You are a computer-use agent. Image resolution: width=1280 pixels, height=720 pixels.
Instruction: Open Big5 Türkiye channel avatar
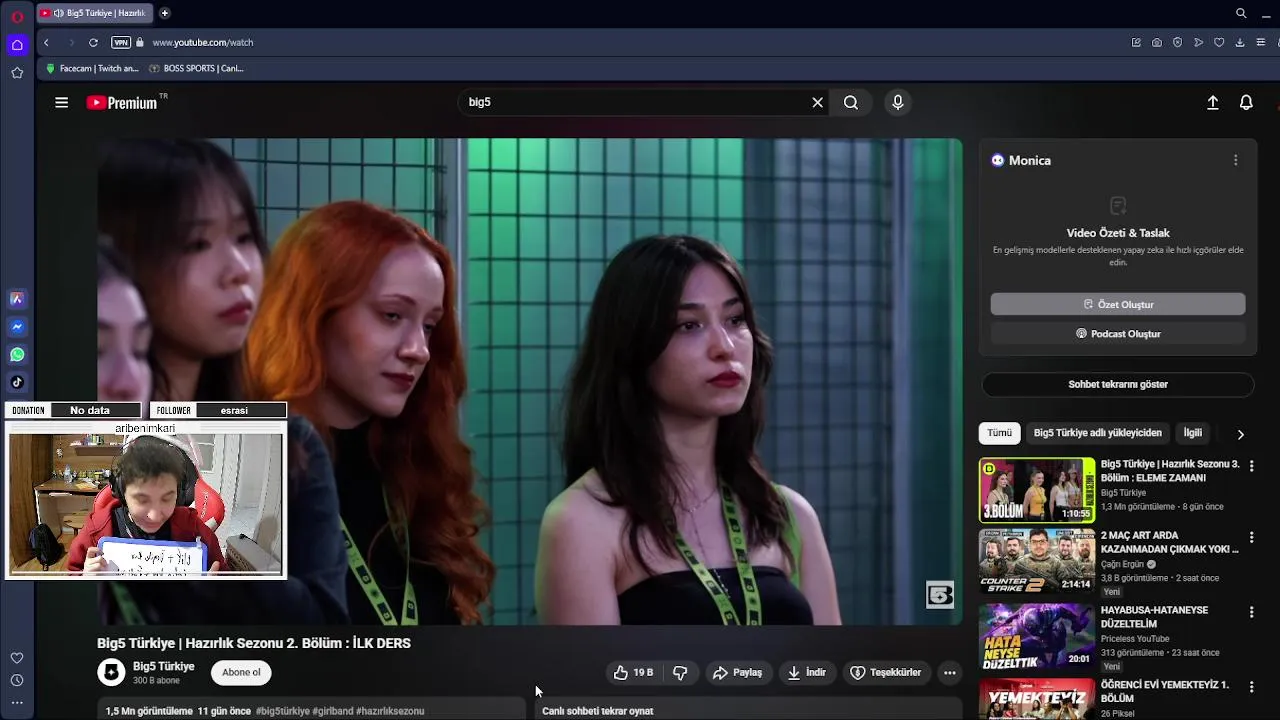coord(111,672)
